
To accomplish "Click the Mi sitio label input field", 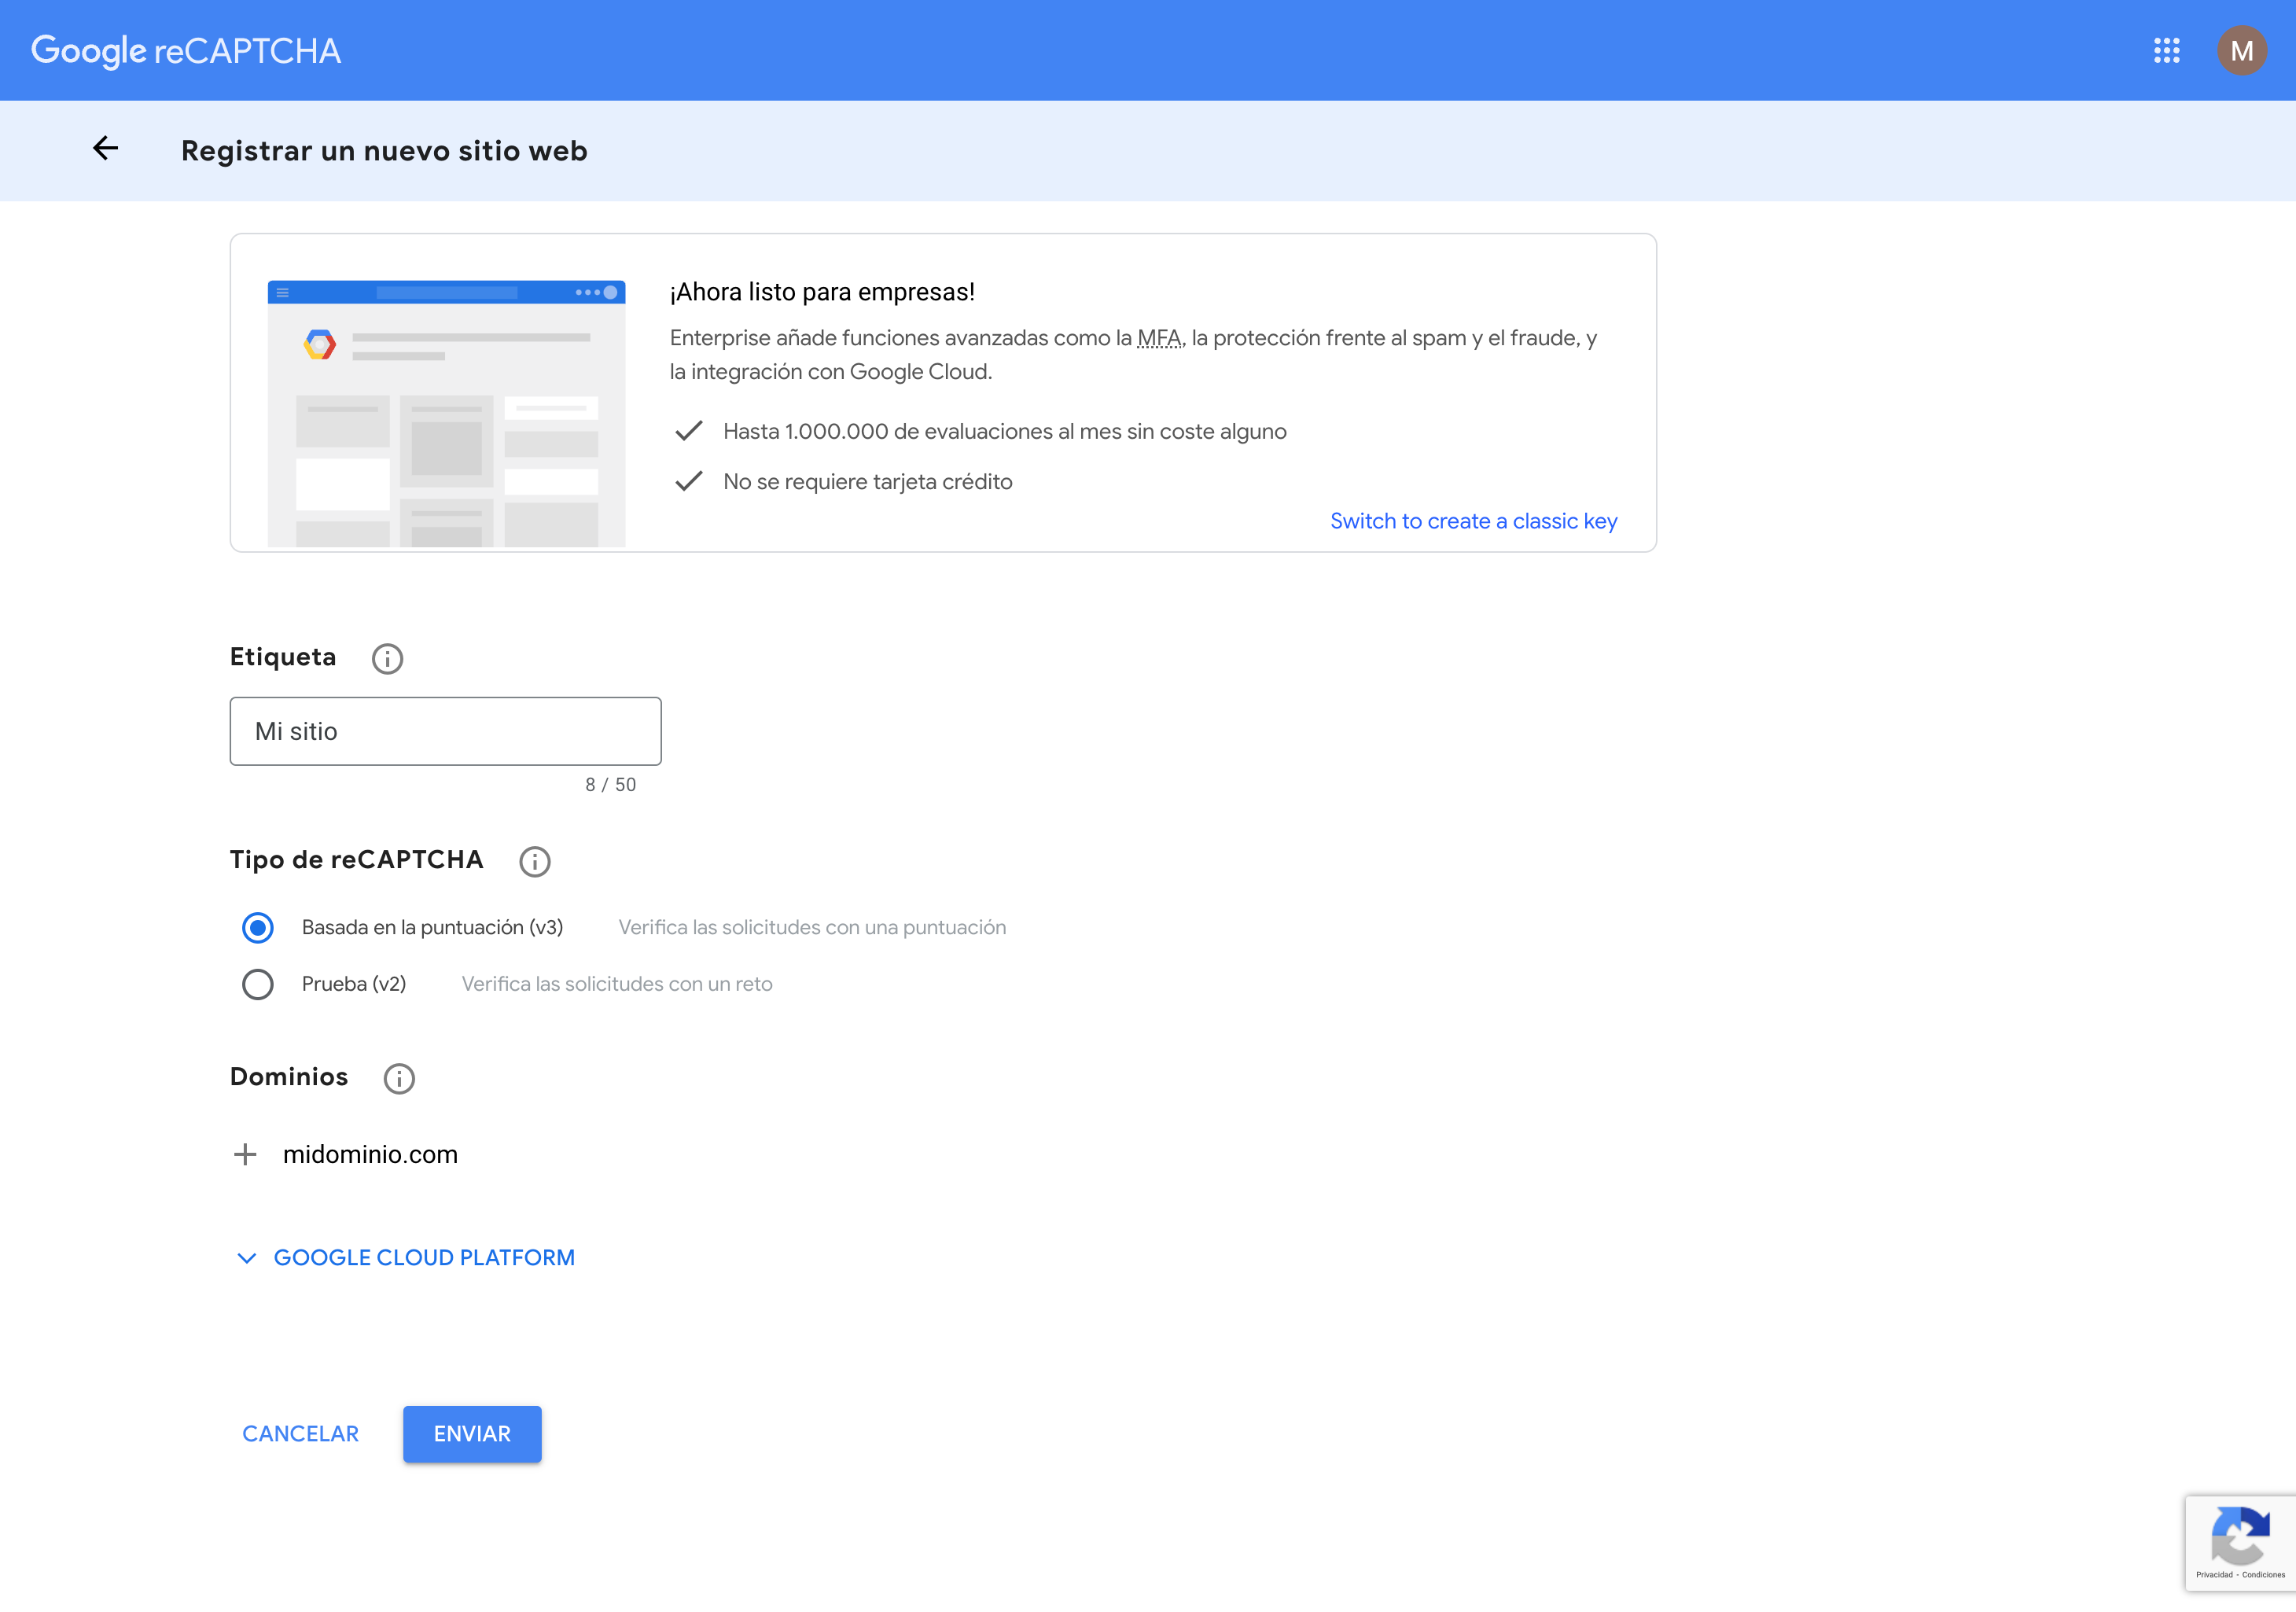I will point(445,729).
